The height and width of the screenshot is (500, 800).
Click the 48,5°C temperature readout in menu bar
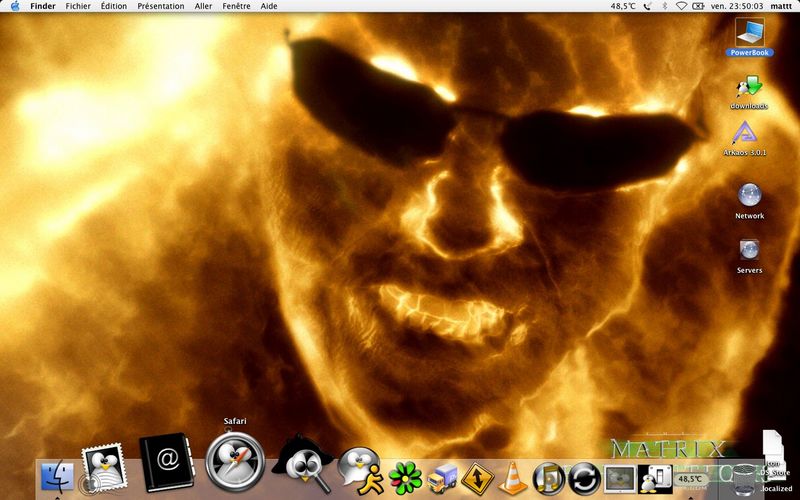623,6
